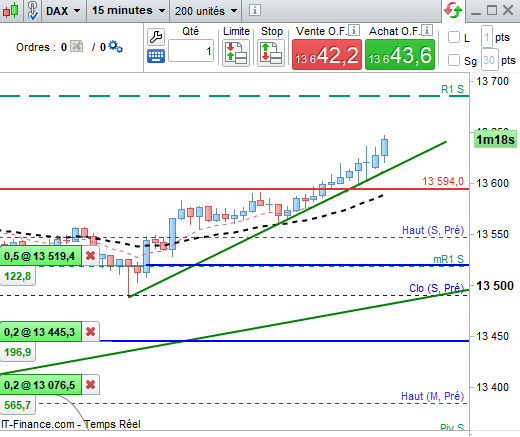Click the green Achat 13 643,6 button
Viewport: 520px width, 437px height.
click(x=400, y=55)
